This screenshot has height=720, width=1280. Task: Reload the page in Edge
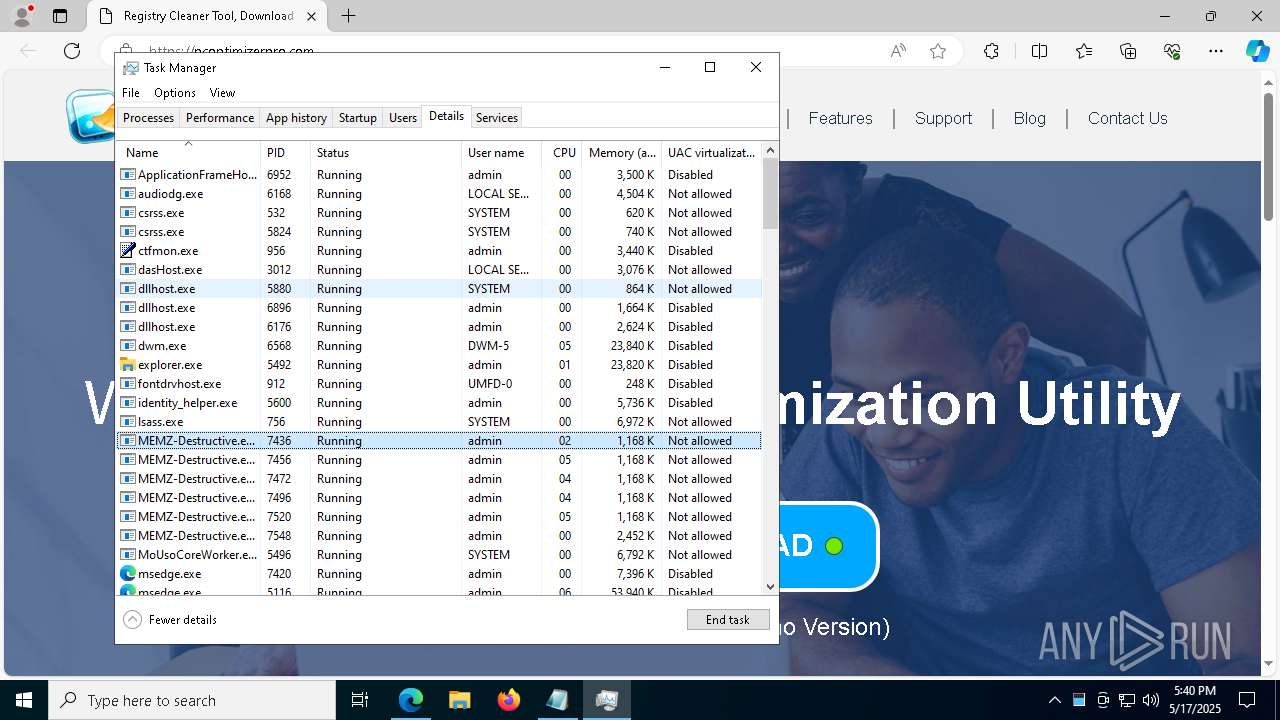pyautogui.click(x=72, y=51)
